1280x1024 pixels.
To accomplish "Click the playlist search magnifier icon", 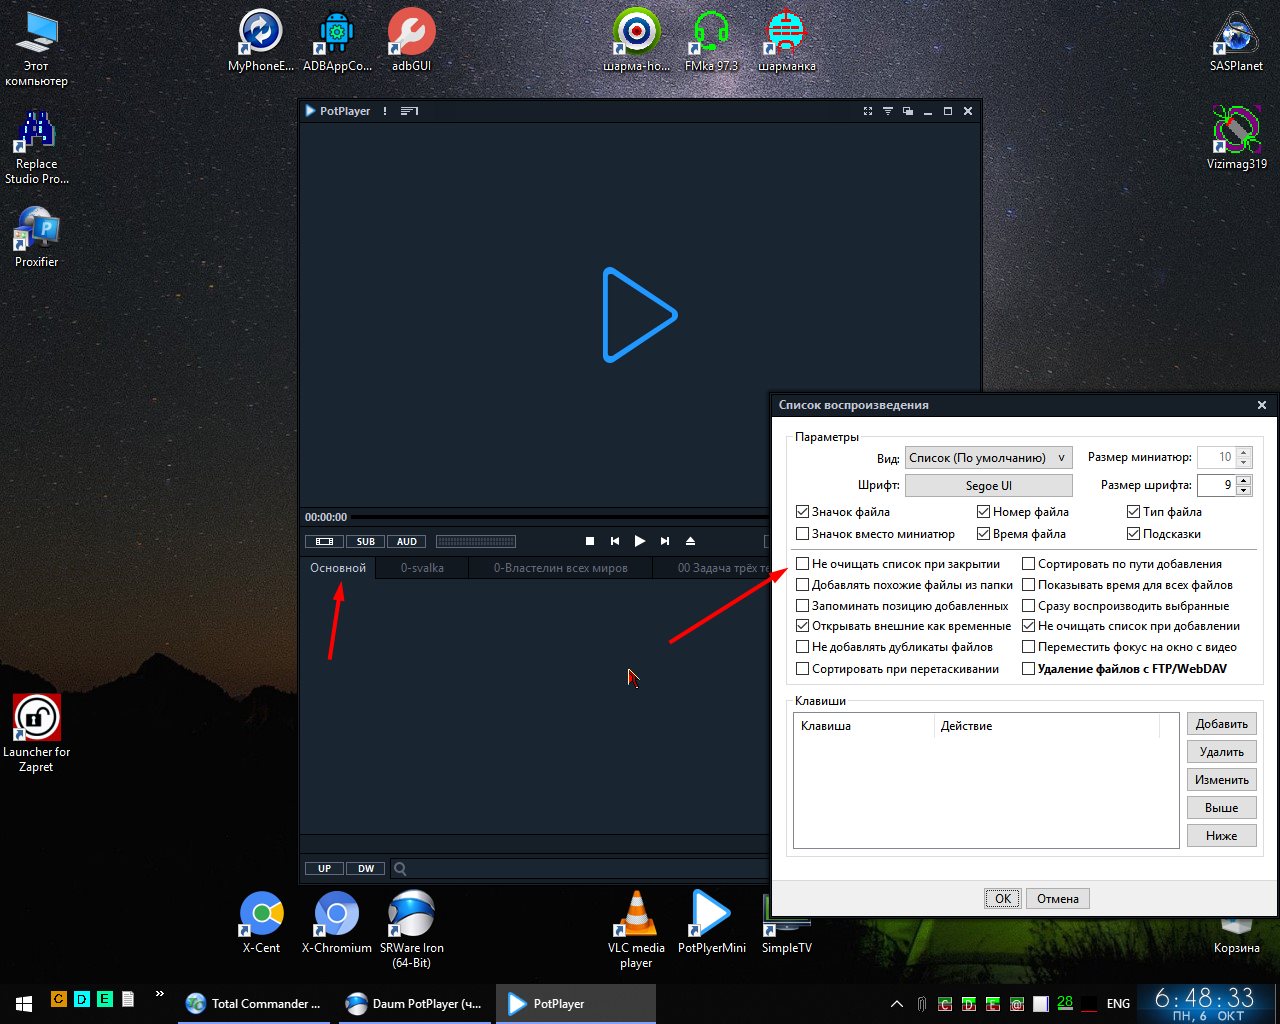I will point(400,868).
